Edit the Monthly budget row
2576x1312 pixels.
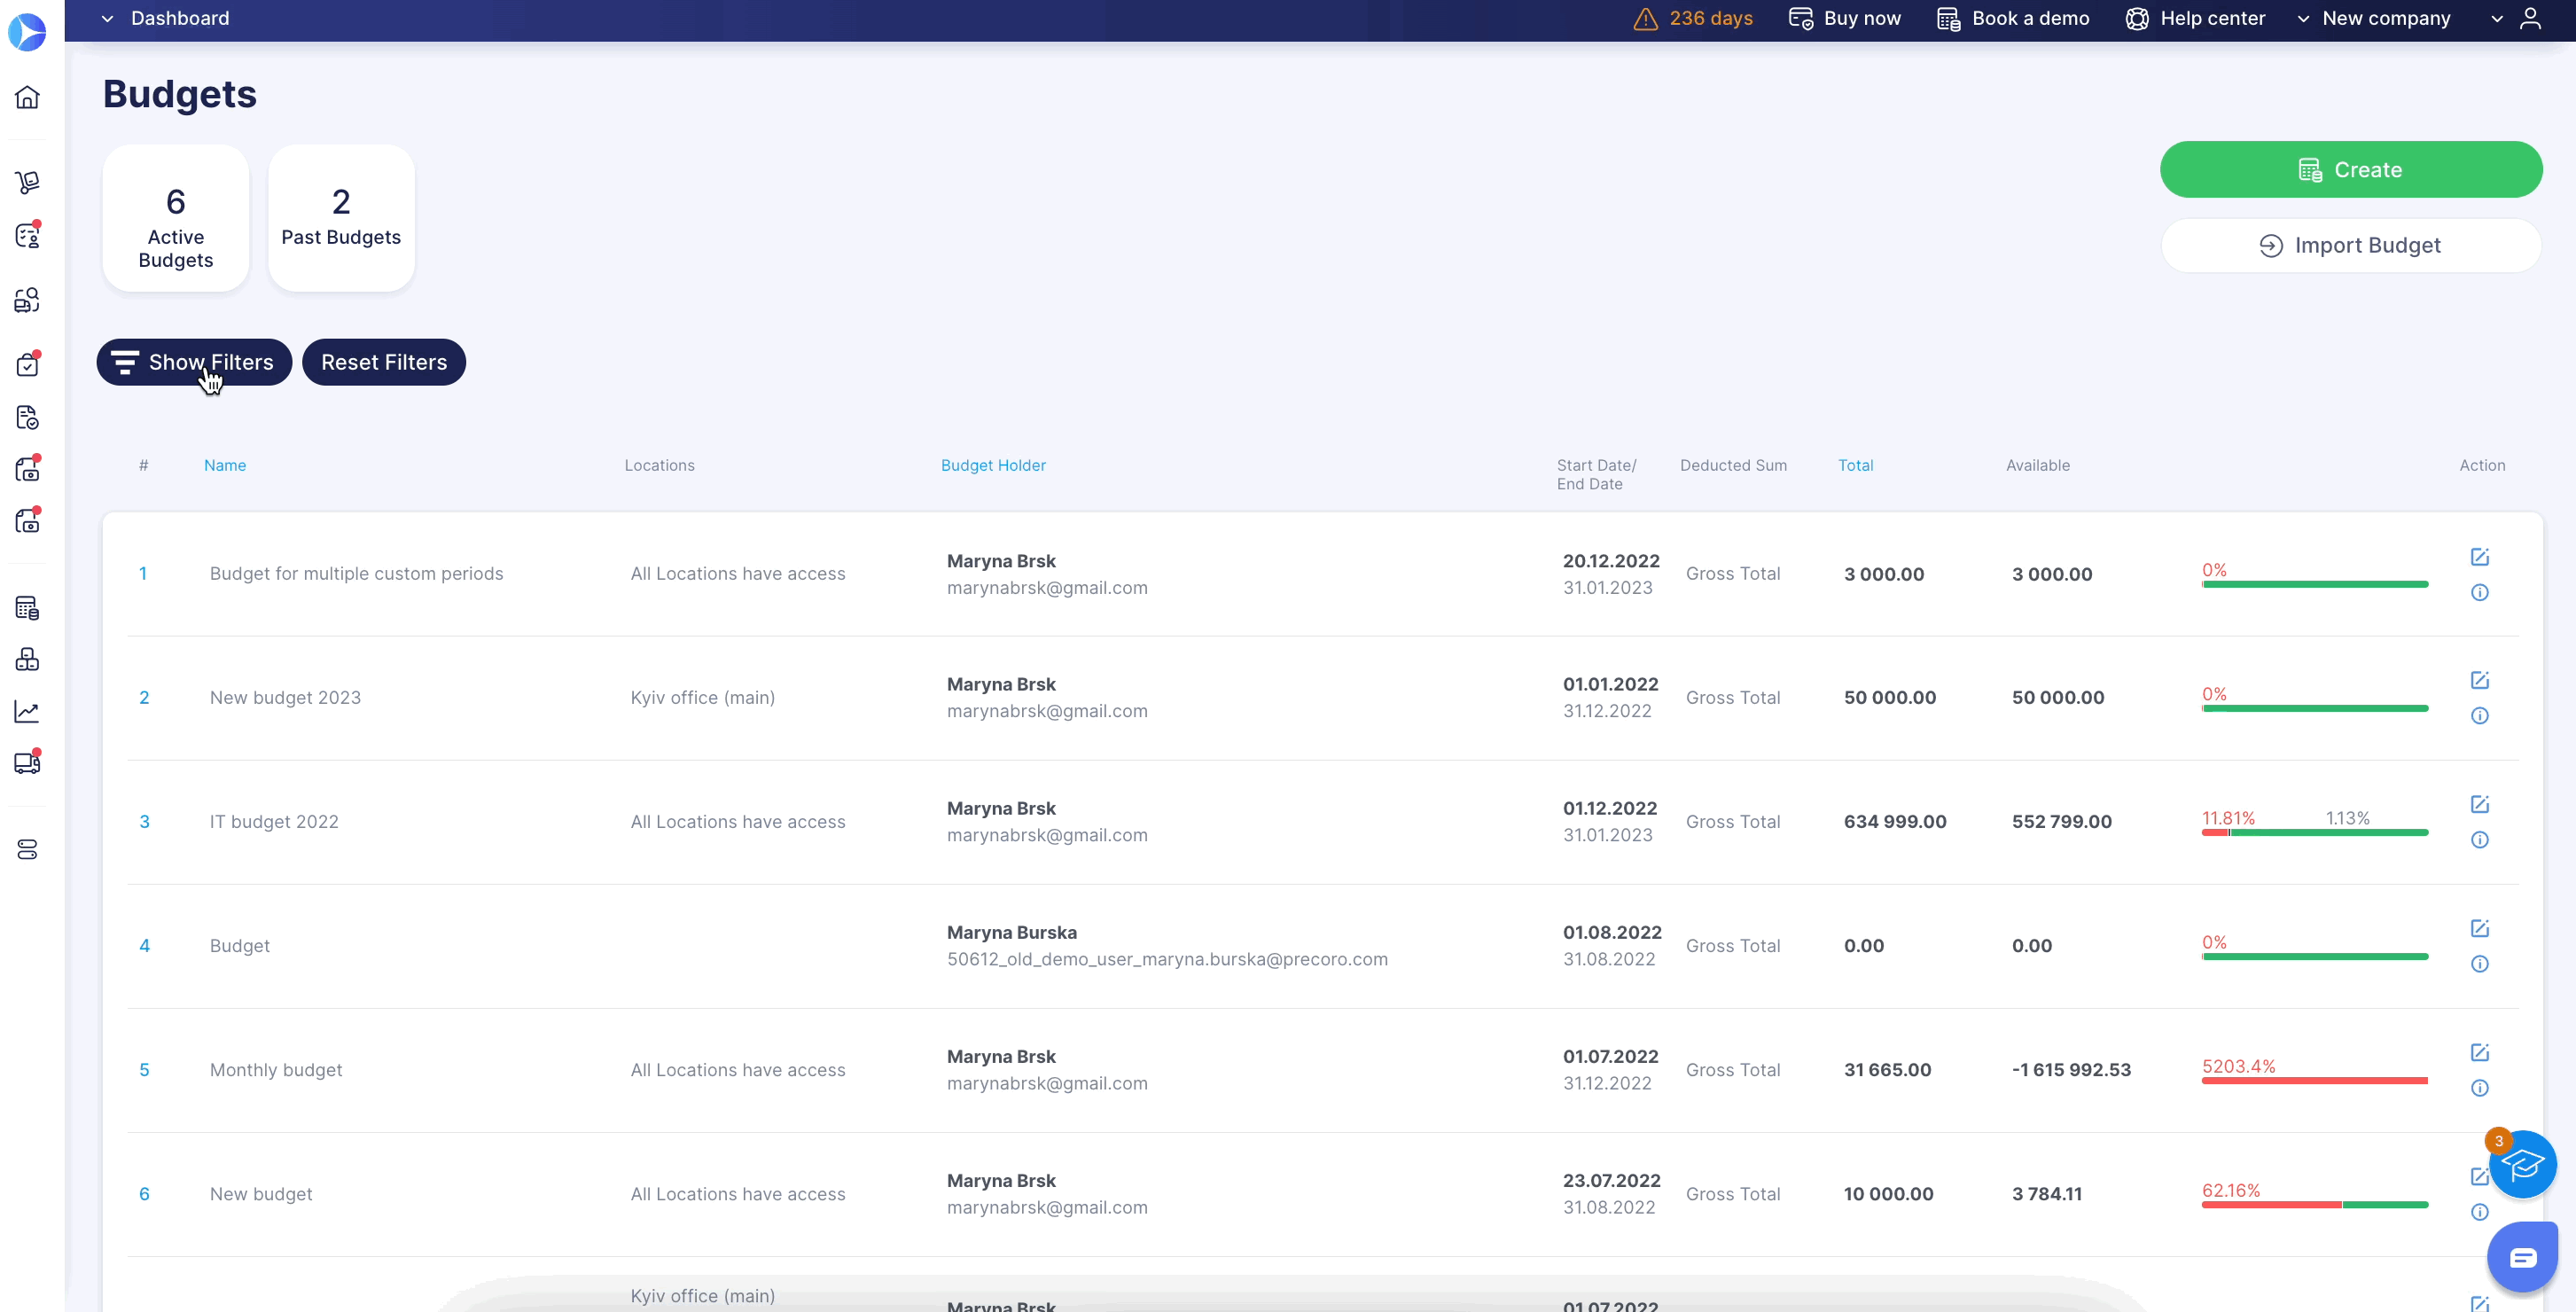click(x=2480, y=1052)
